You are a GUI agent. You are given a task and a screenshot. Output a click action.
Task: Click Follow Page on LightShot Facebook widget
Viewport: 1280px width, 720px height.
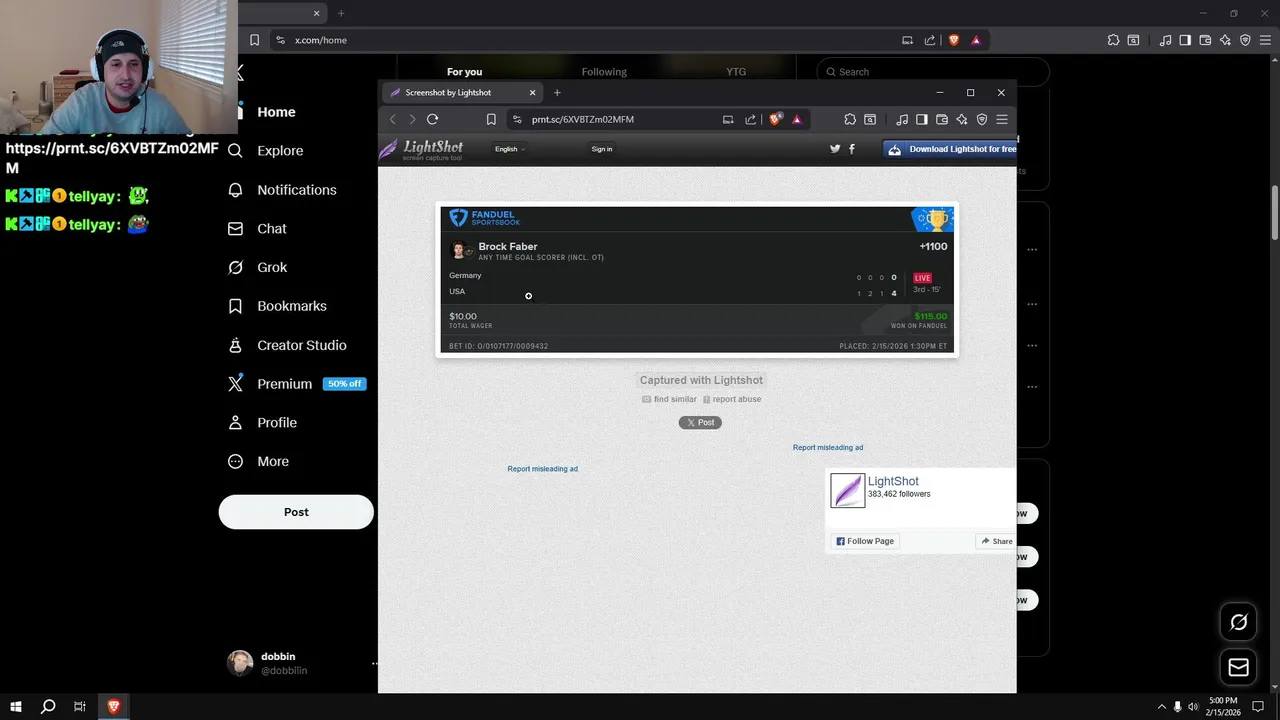click(x=865, y=541)
